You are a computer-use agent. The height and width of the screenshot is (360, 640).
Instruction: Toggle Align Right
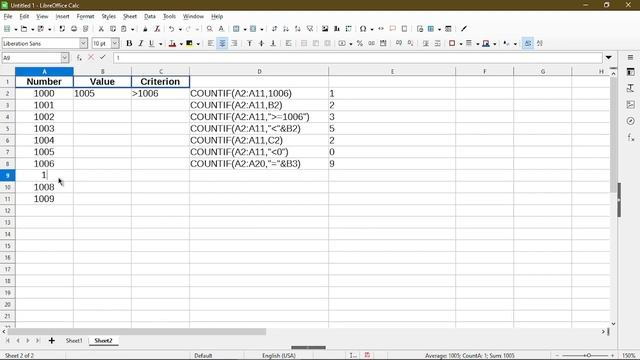click(234, 43)
